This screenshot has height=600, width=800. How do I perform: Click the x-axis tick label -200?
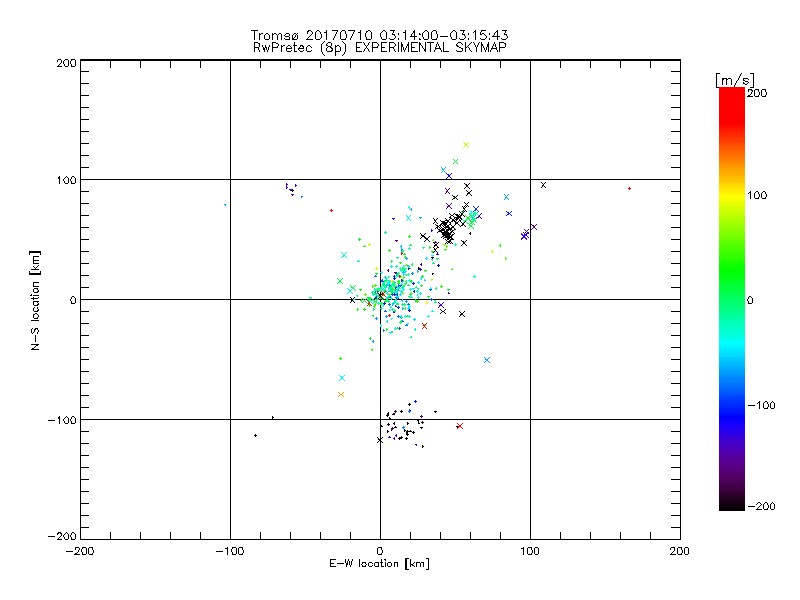click(x=80, y=551)
